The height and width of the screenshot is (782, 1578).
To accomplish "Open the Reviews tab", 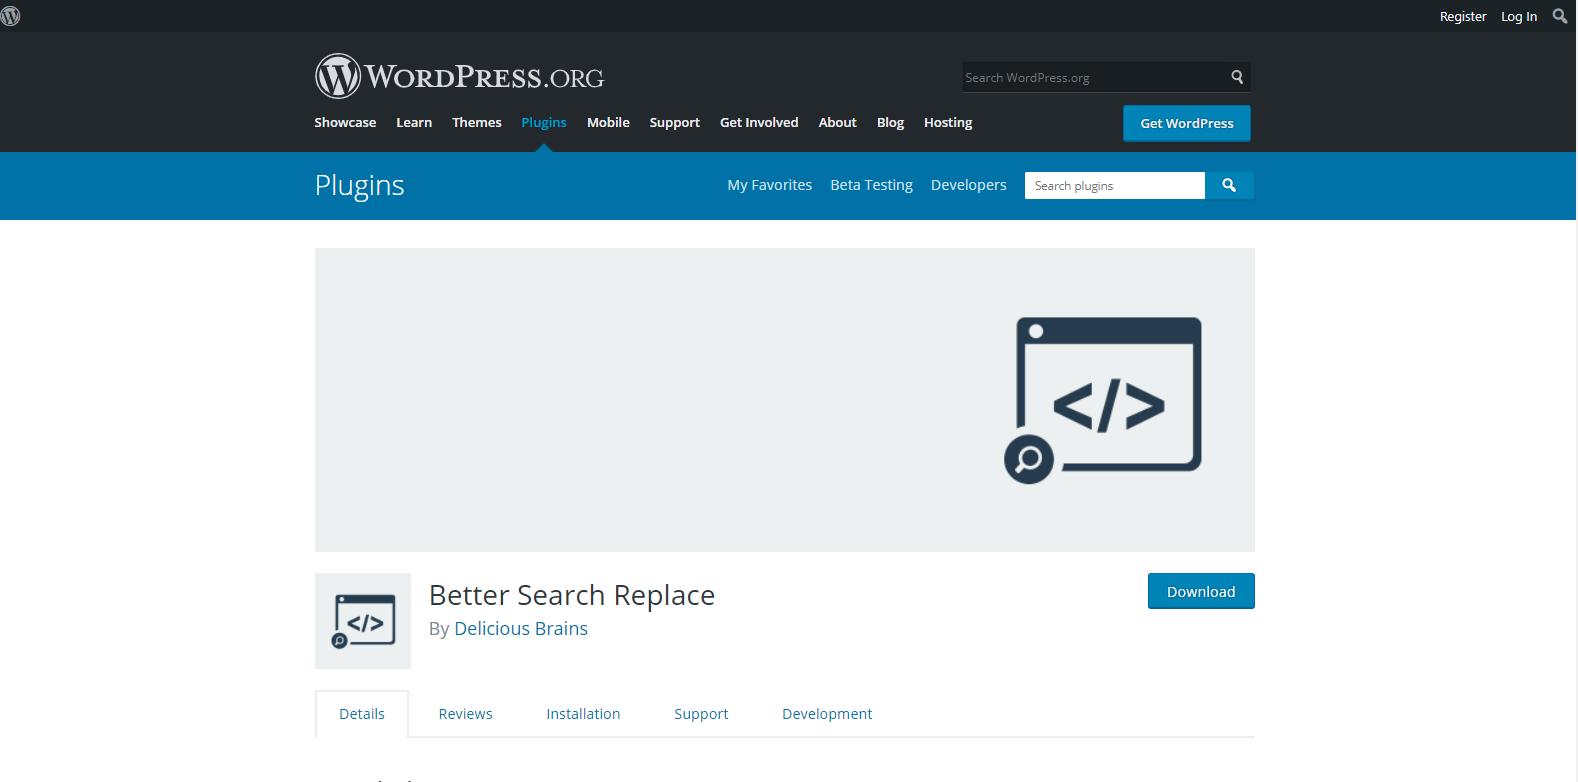I will coord(465,714).
